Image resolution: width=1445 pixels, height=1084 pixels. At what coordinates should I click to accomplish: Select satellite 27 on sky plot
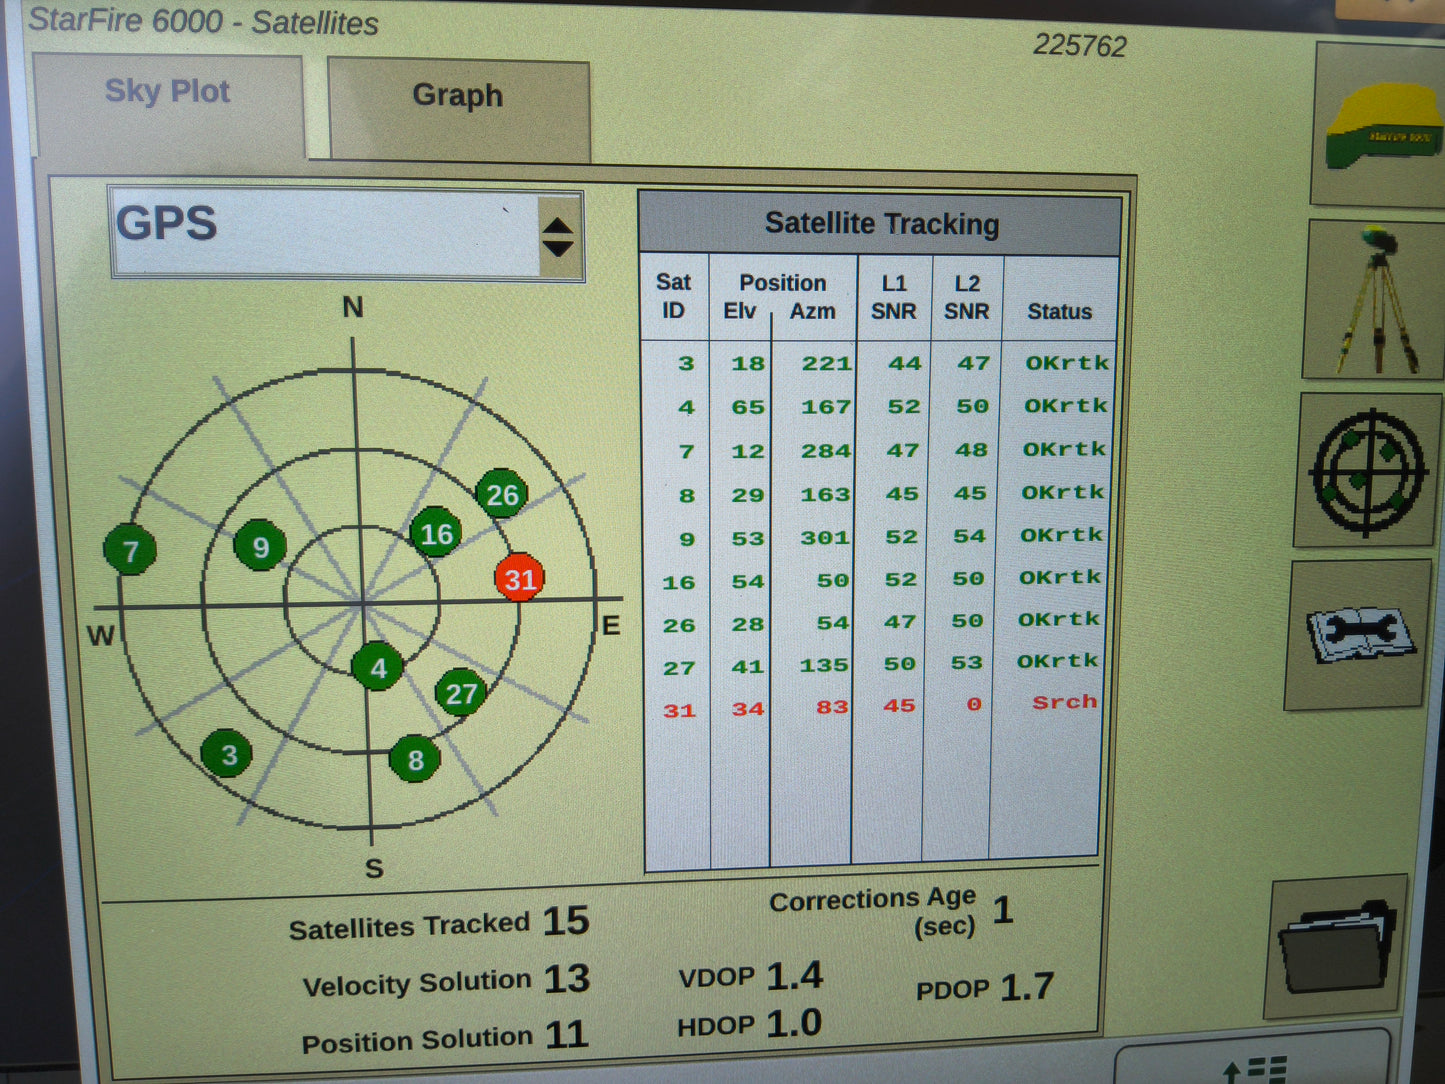pos(461,693)
